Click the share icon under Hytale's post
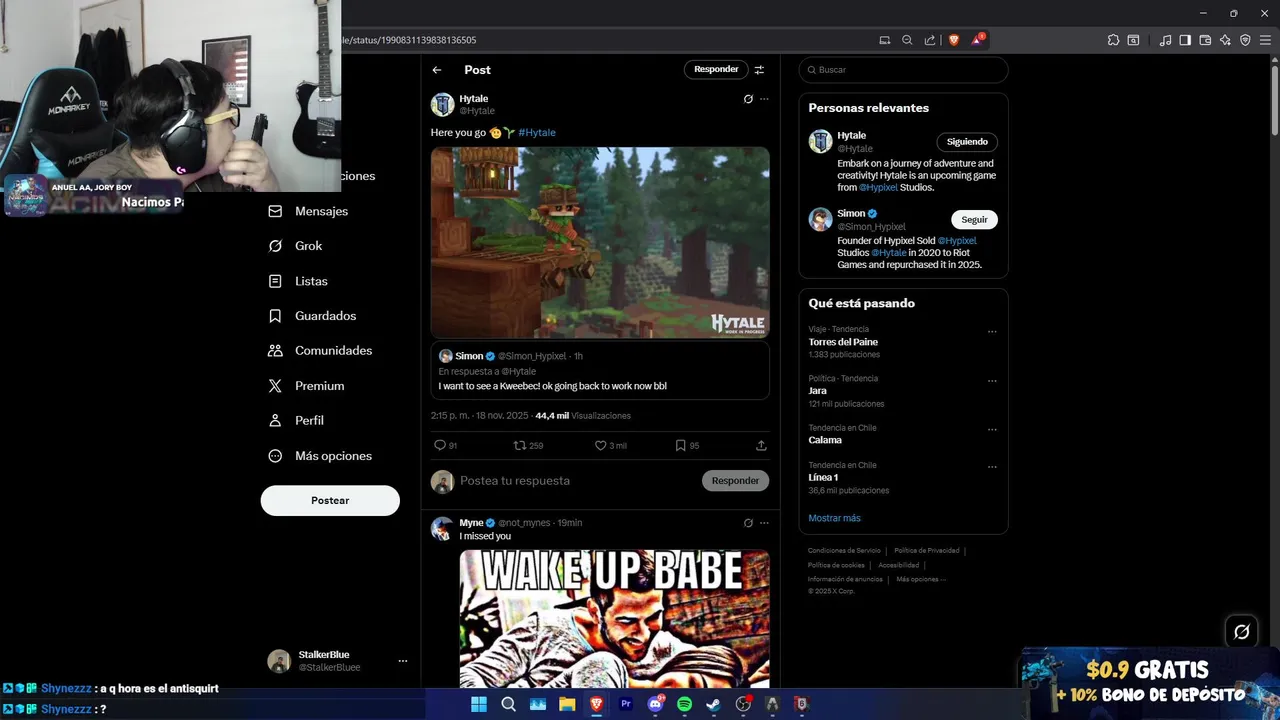Screen dimensions: 1280x720 pyautogui.click(x=761, y=446)
